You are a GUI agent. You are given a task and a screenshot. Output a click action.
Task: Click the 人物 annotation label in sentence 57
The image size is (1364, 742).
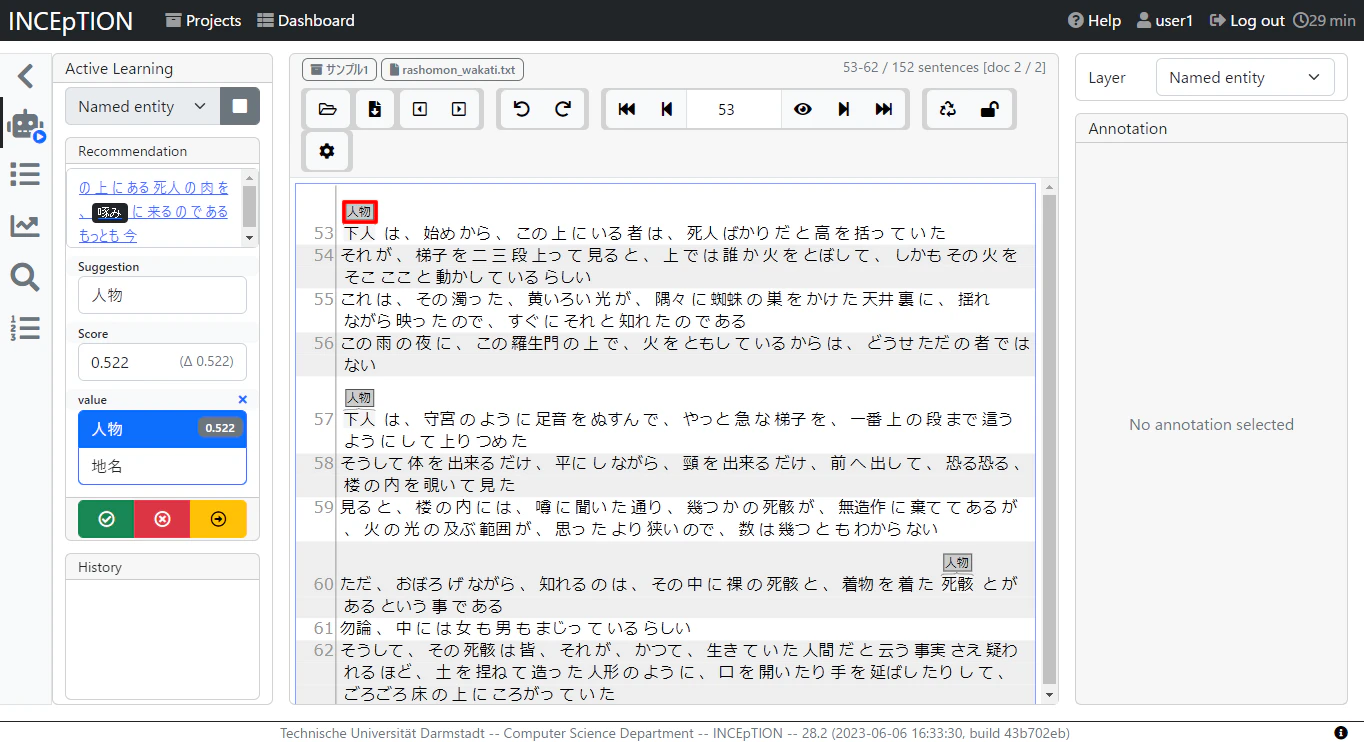359,397
